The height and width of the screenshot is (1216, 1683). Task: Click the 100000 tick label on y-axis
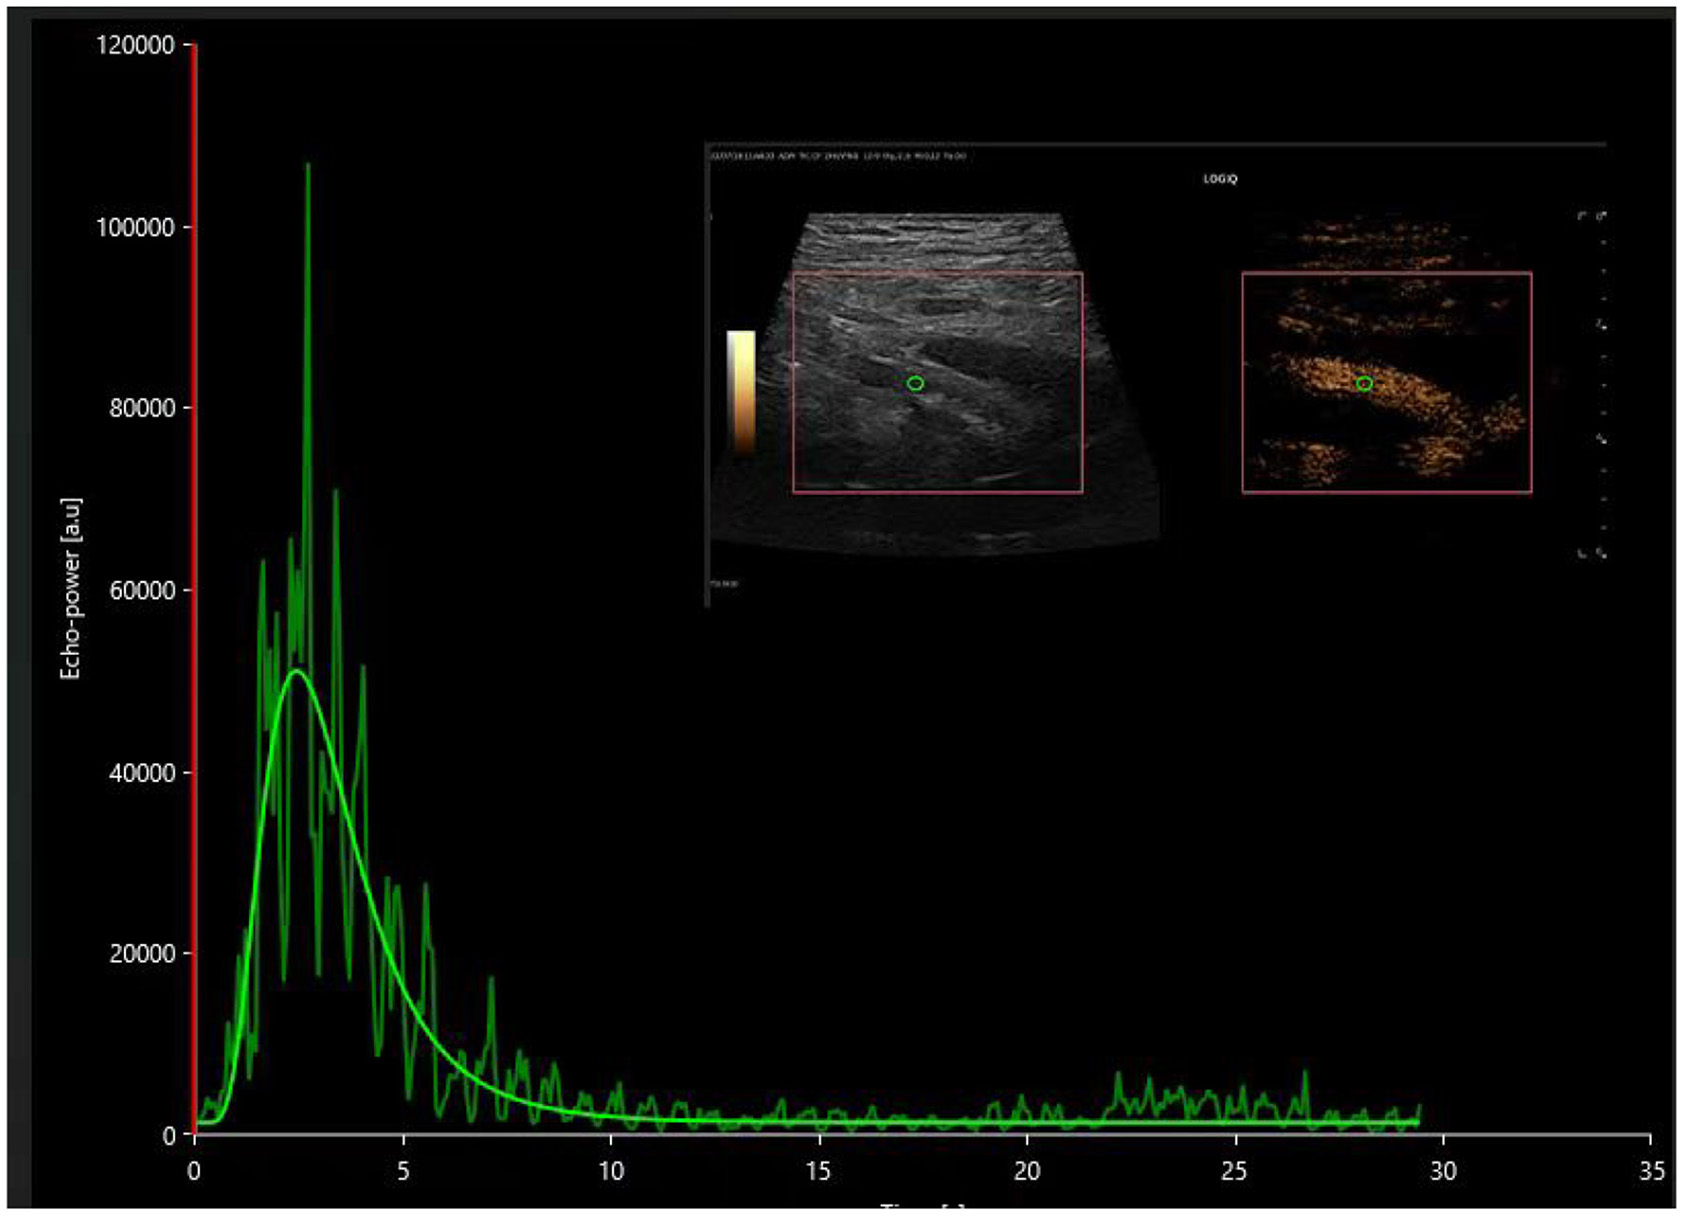pyautogui.click(x=135, y=227)
